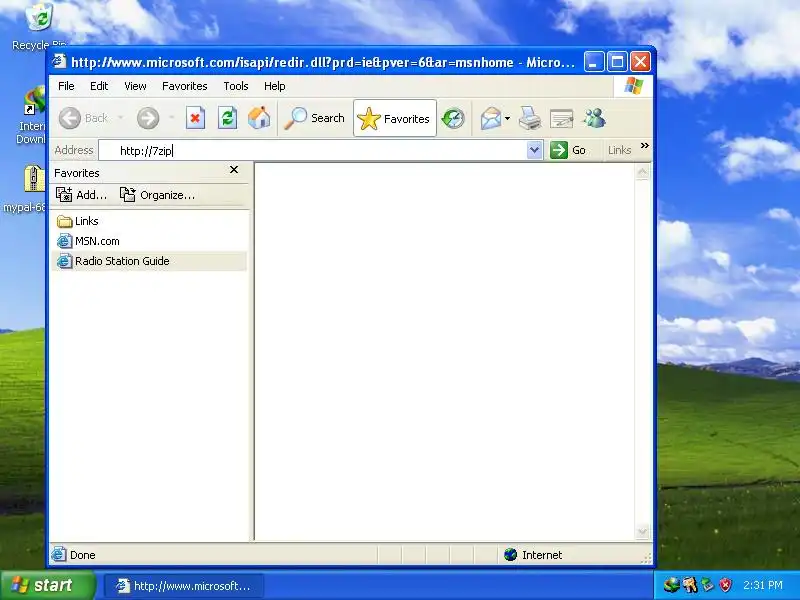
Task: Open the History pane icon
Action: (x=453, y=118)
